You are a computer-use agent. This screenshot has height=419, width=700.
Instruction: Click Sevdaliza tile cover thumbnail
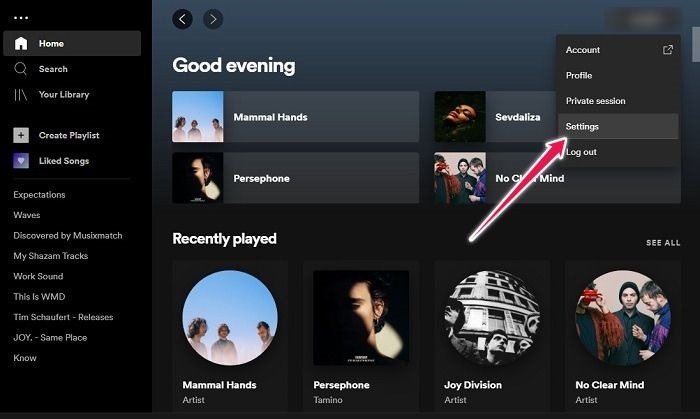click(460, 117)
